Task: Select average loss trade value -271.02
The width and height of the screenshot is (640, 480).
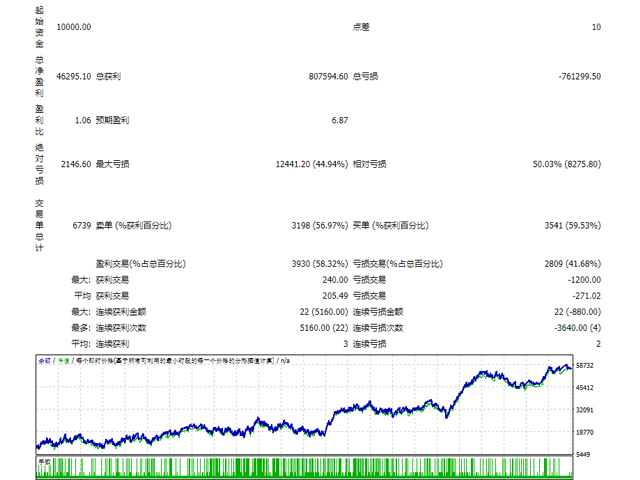Action: point(587,296)
